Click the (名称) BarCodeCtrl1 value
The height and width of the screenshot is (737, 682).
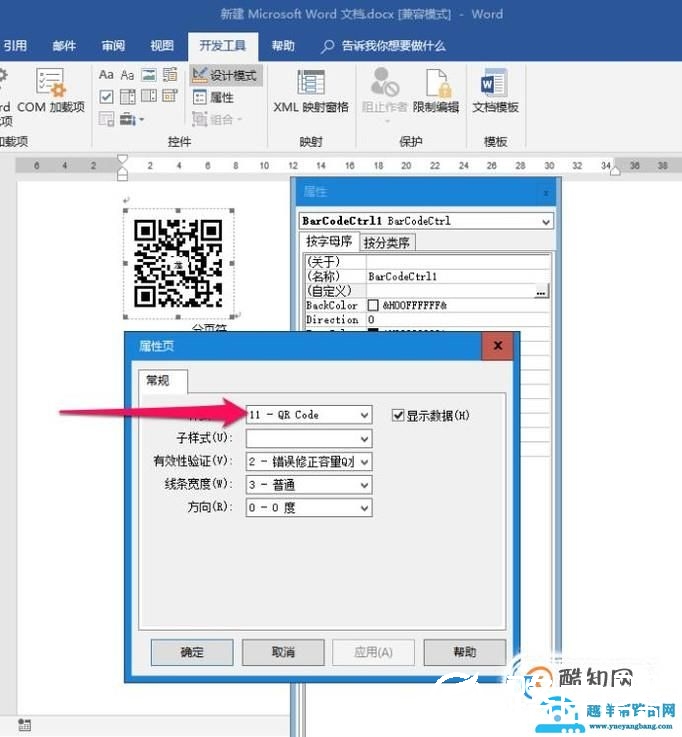[402, 276]
